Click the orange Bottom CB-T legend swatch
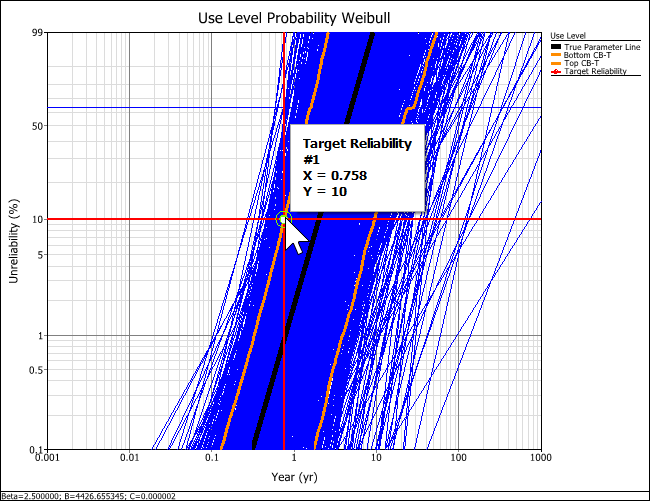Screen dimensions: 650x501 click(555, 56)
